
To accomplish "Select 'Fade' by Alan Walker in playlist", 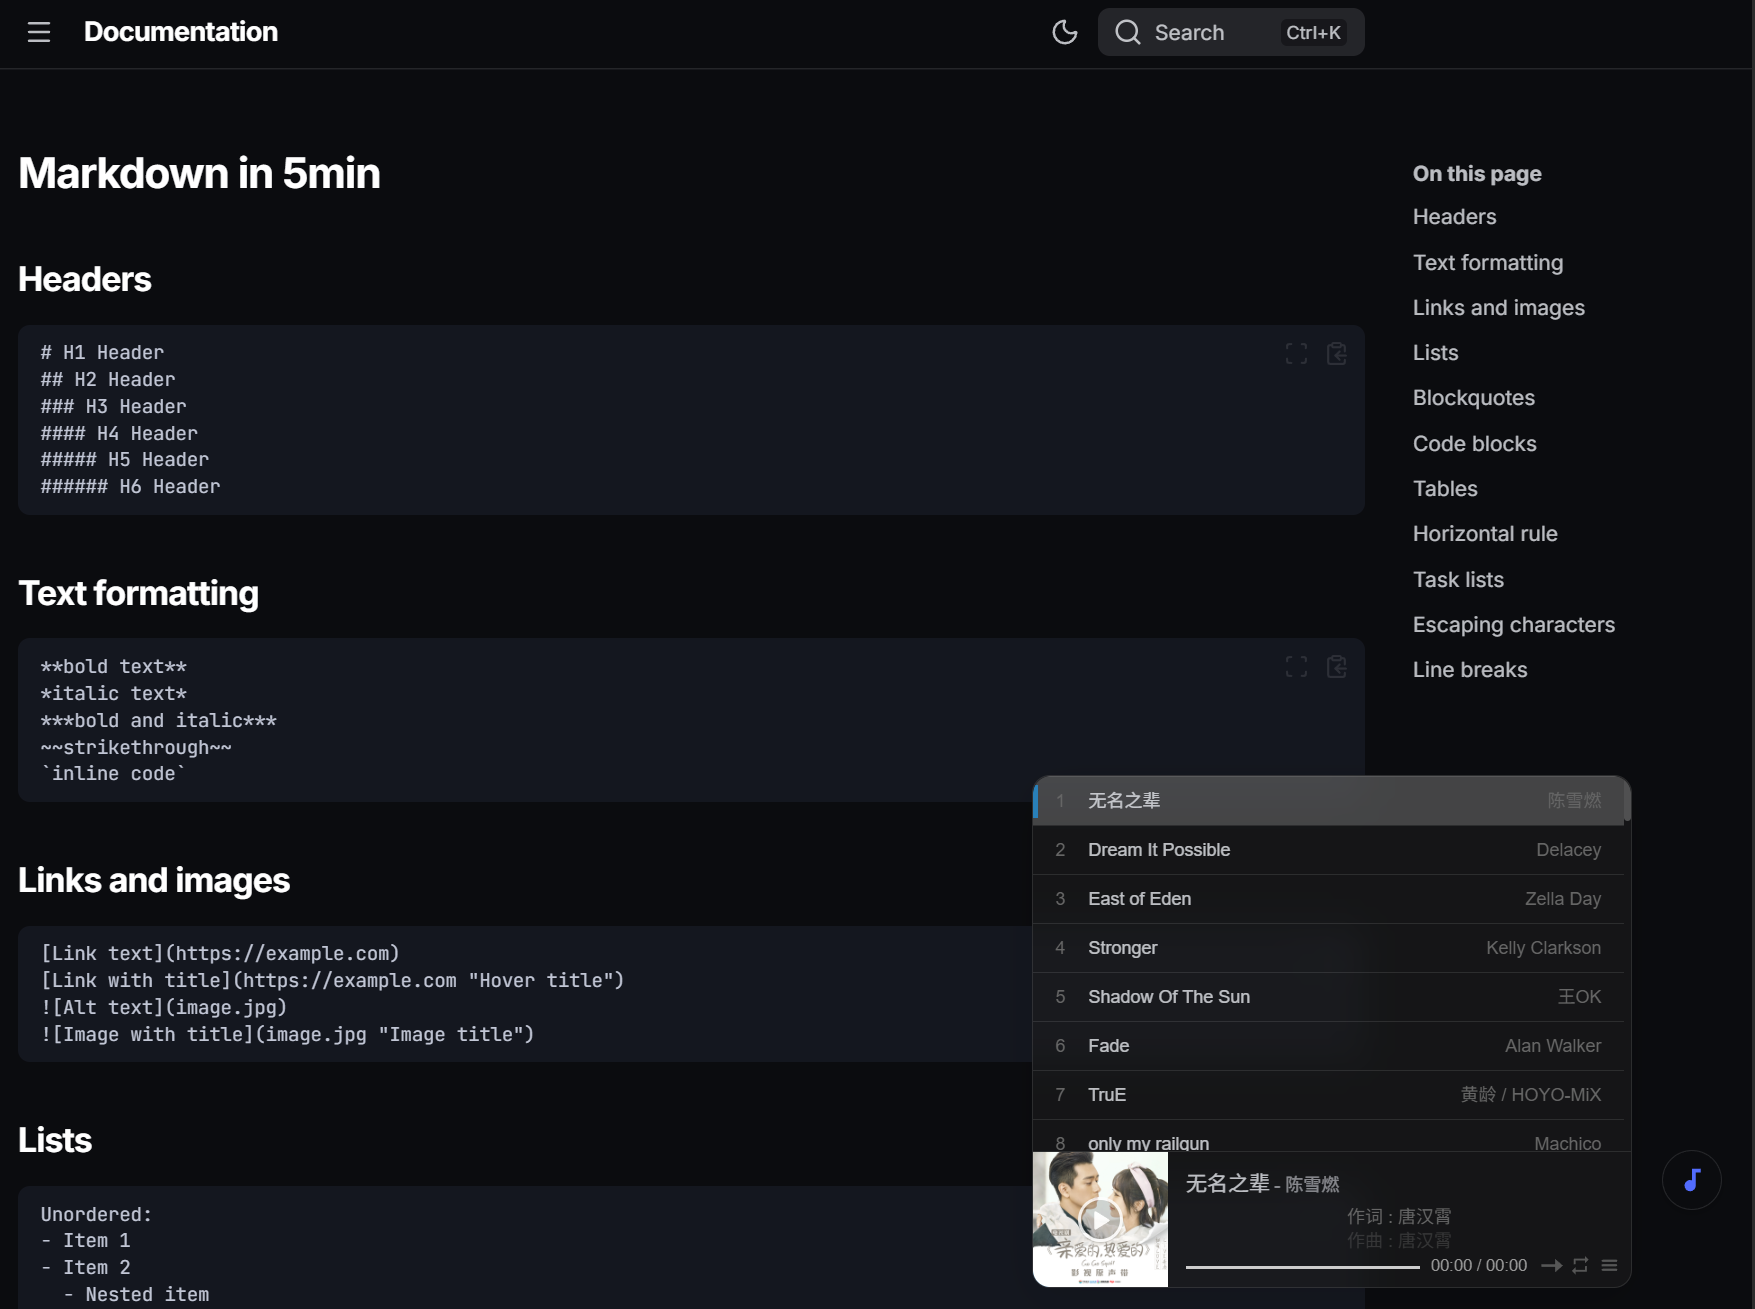I will tap(1108, 1046).
